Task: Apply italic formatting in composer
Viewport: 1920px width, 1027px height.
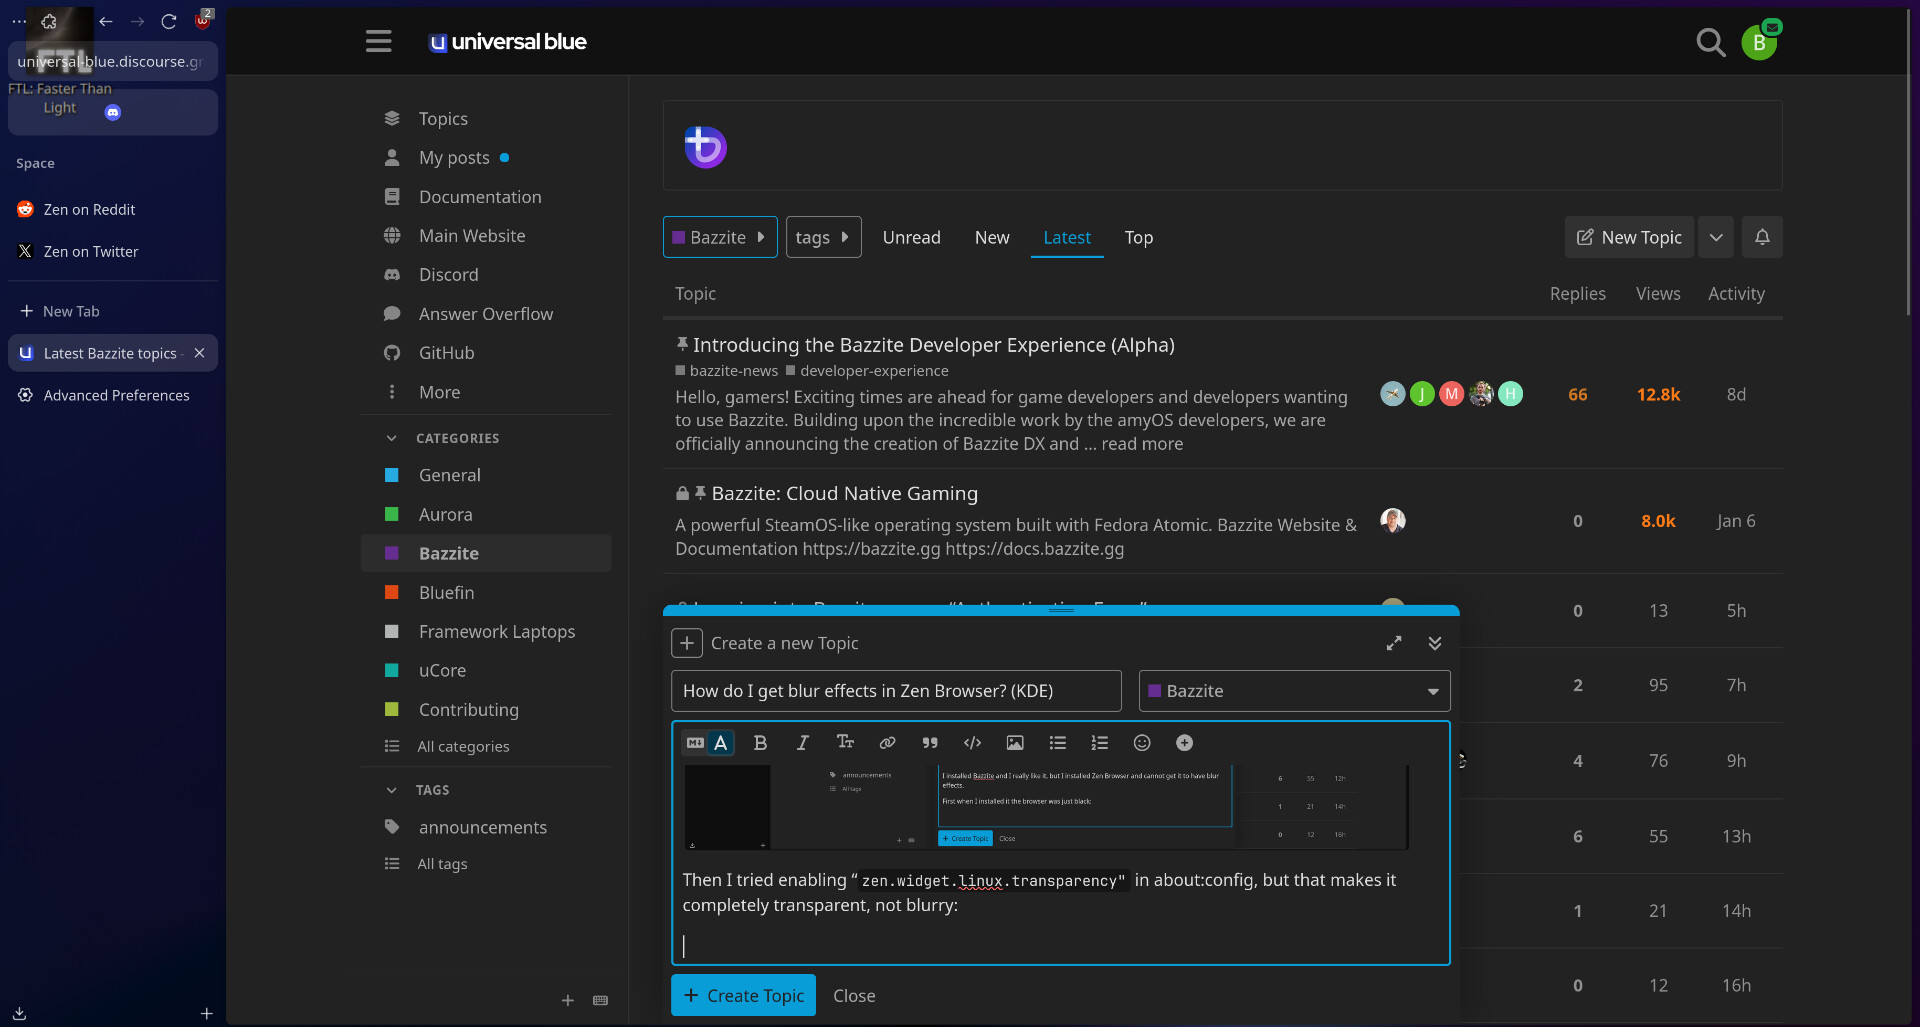Action: click(x=802, y=743)
